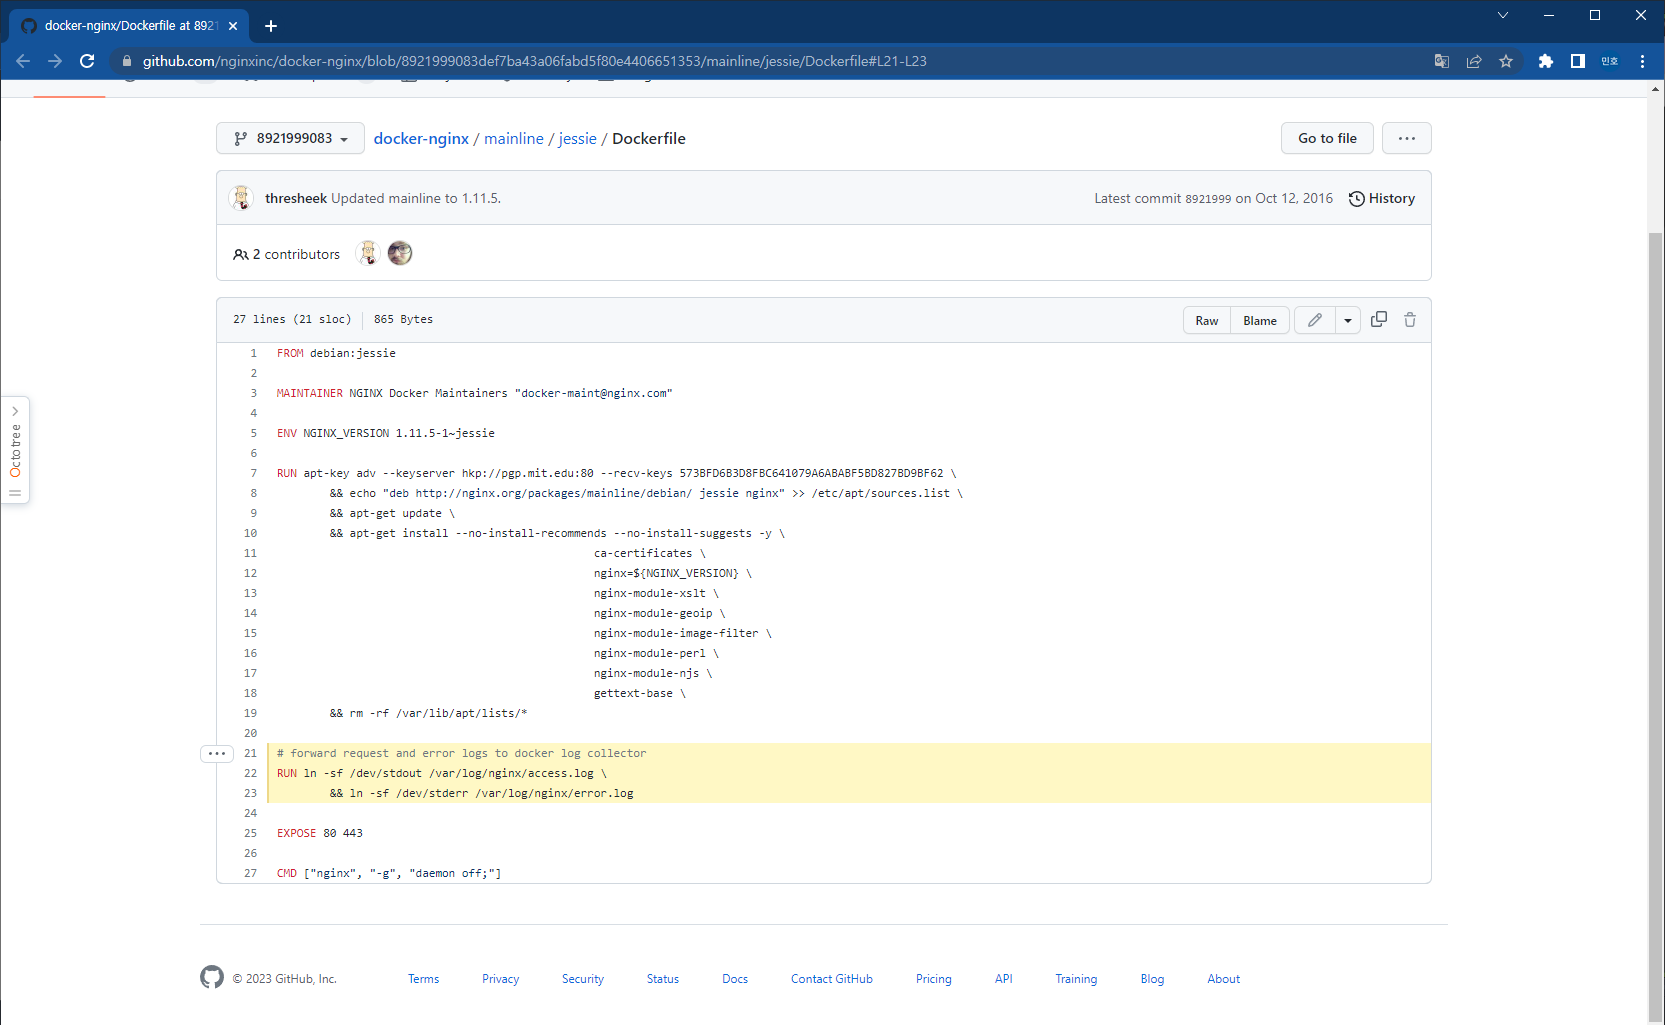The height and width of the screenshot is (1025, 1665).
Task: Open the file more options menu
Action: [x=1406, y=139]
